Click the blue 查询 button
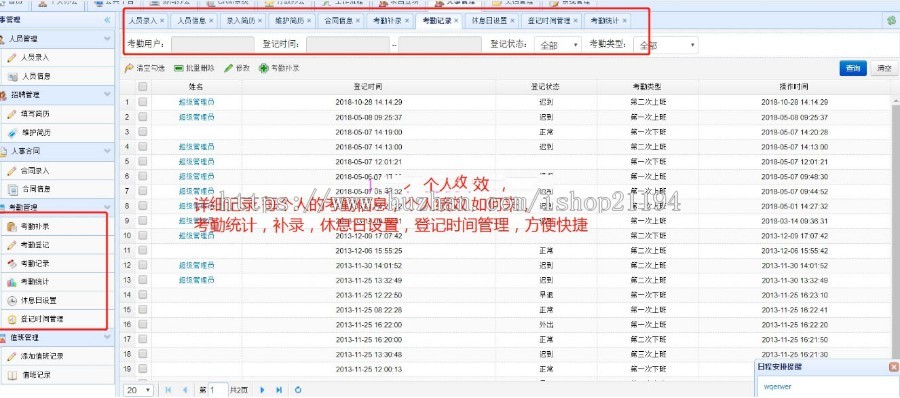The image size is (900, 398). tap(853, 68)
